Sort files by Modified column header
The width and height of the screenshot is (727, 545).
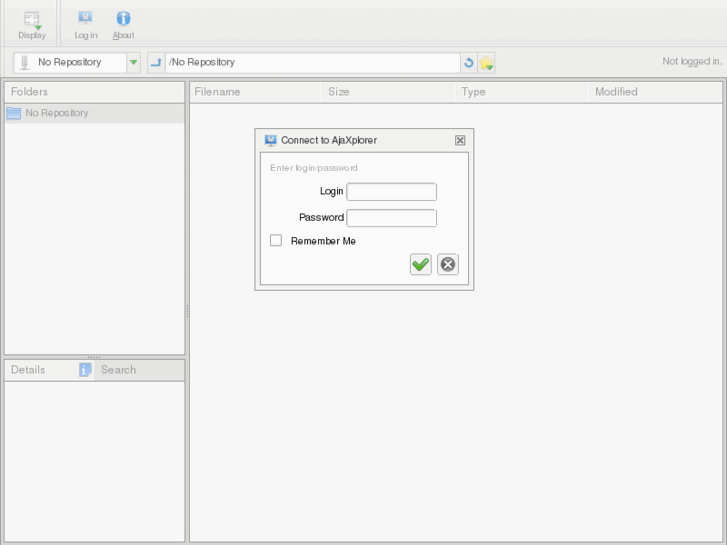616,92
